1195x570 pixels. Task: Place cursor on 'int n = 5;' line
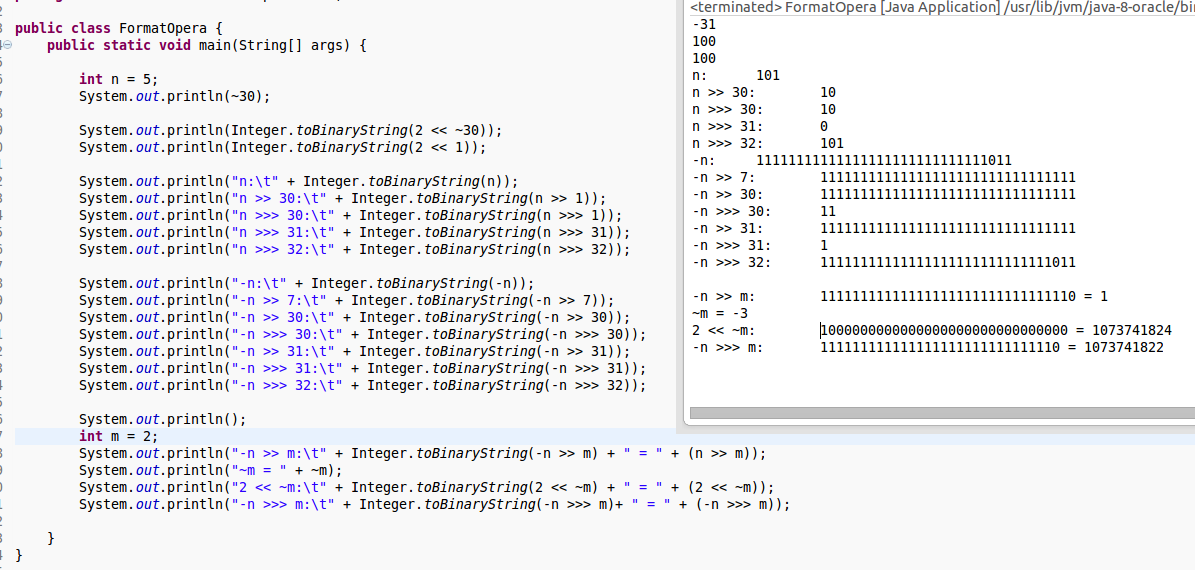click(x=118, y=80)
